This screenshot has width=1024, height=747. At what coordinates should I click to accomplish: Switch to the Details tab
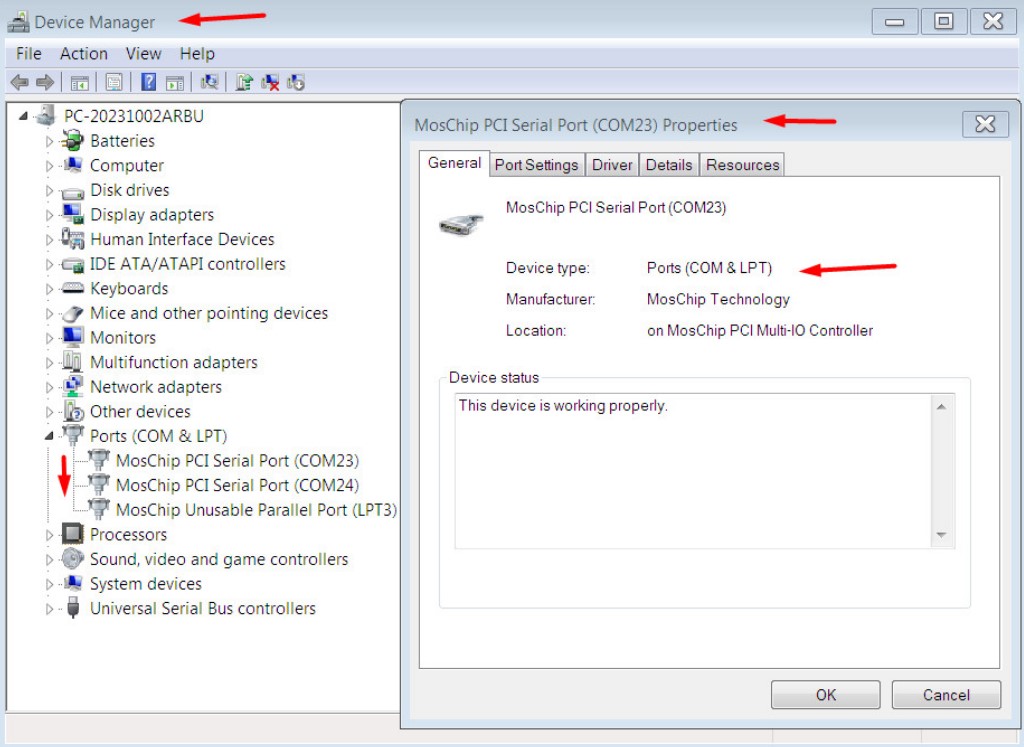coord(669,165)
